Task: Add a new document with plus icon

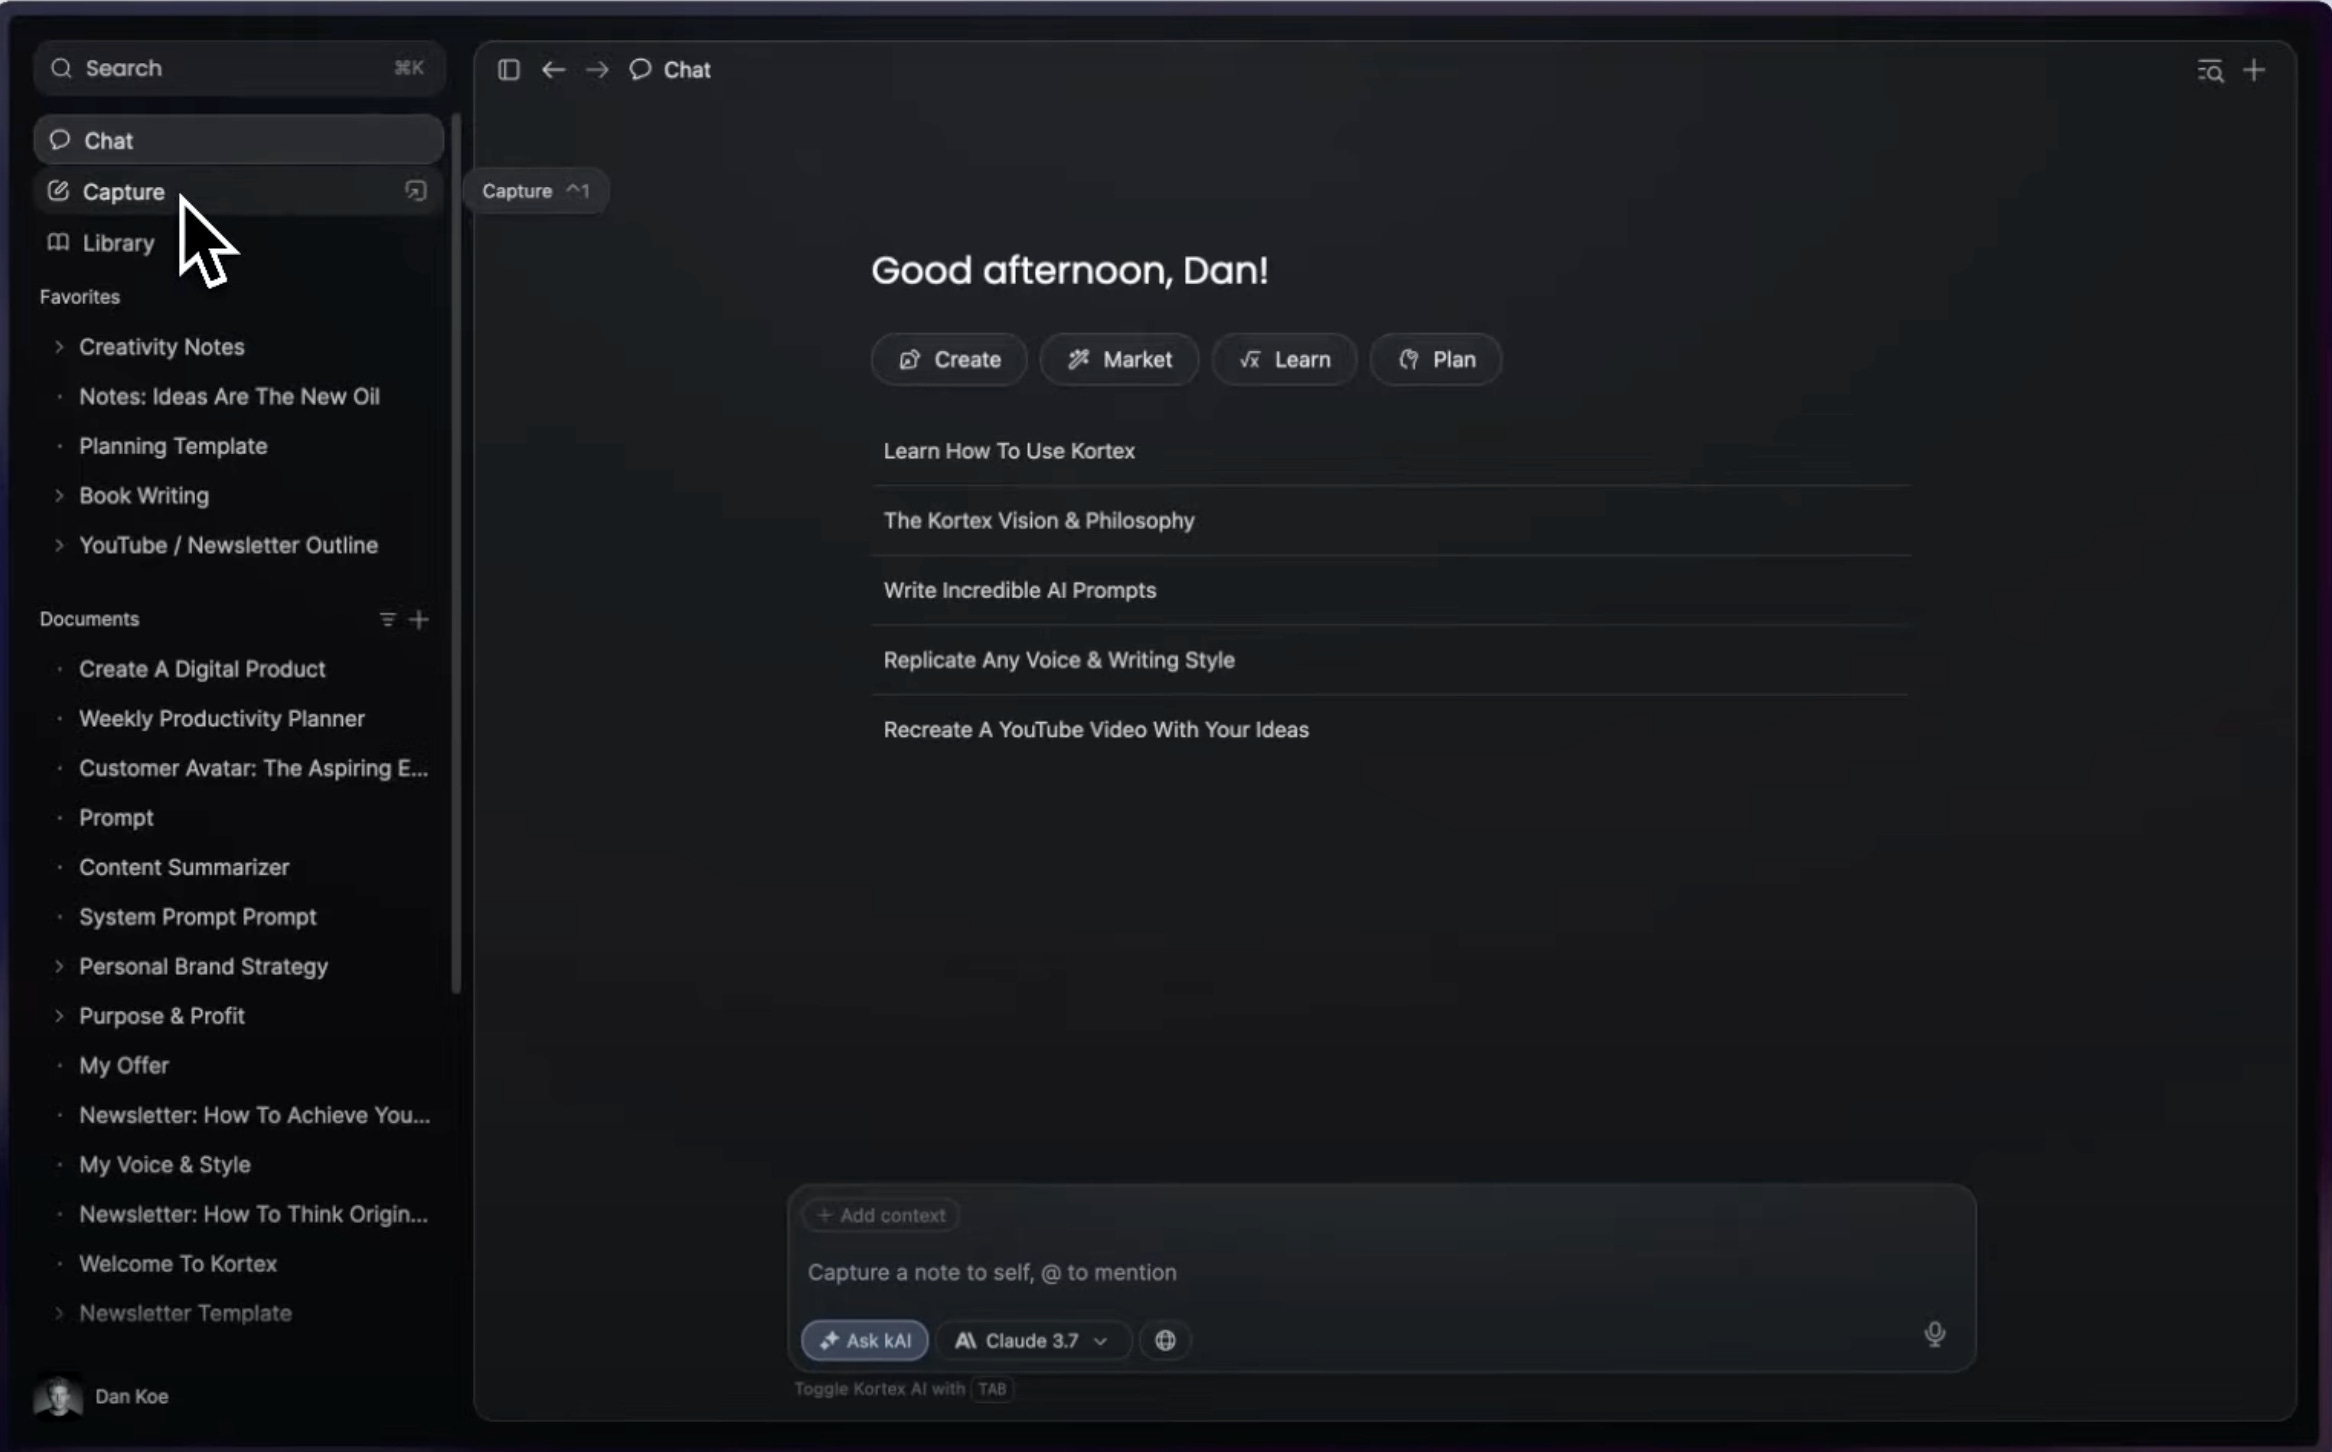Action: tap(419, 620)
